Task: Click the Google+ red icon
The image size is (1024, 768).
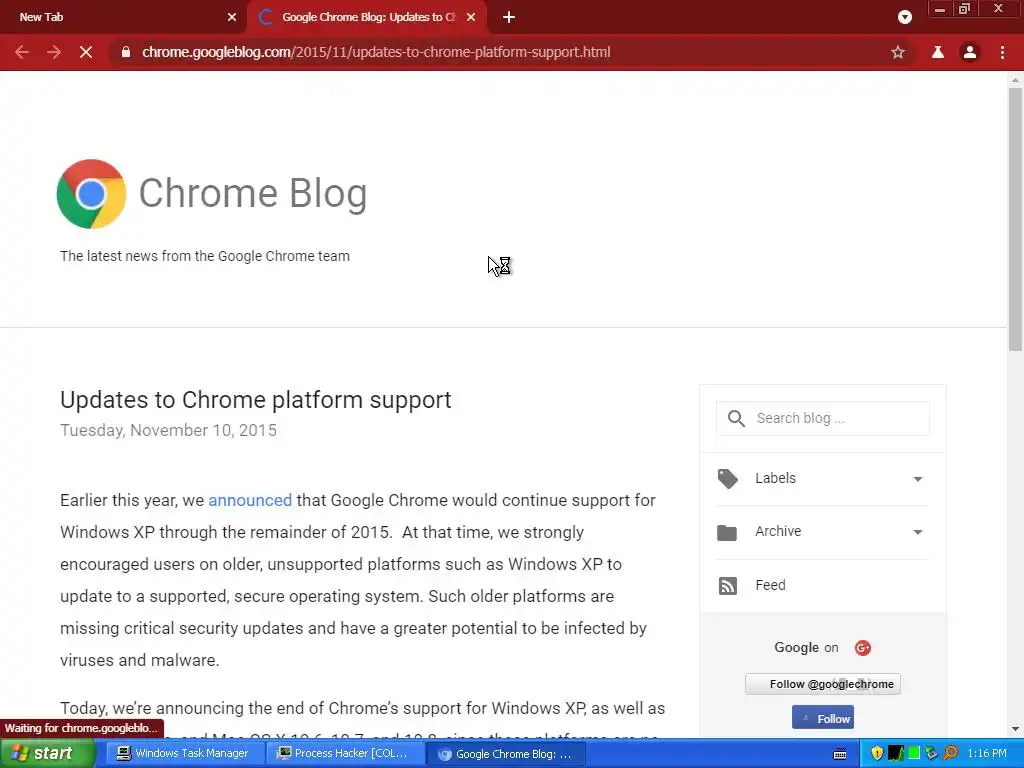Action: click(x=863, y=648)
